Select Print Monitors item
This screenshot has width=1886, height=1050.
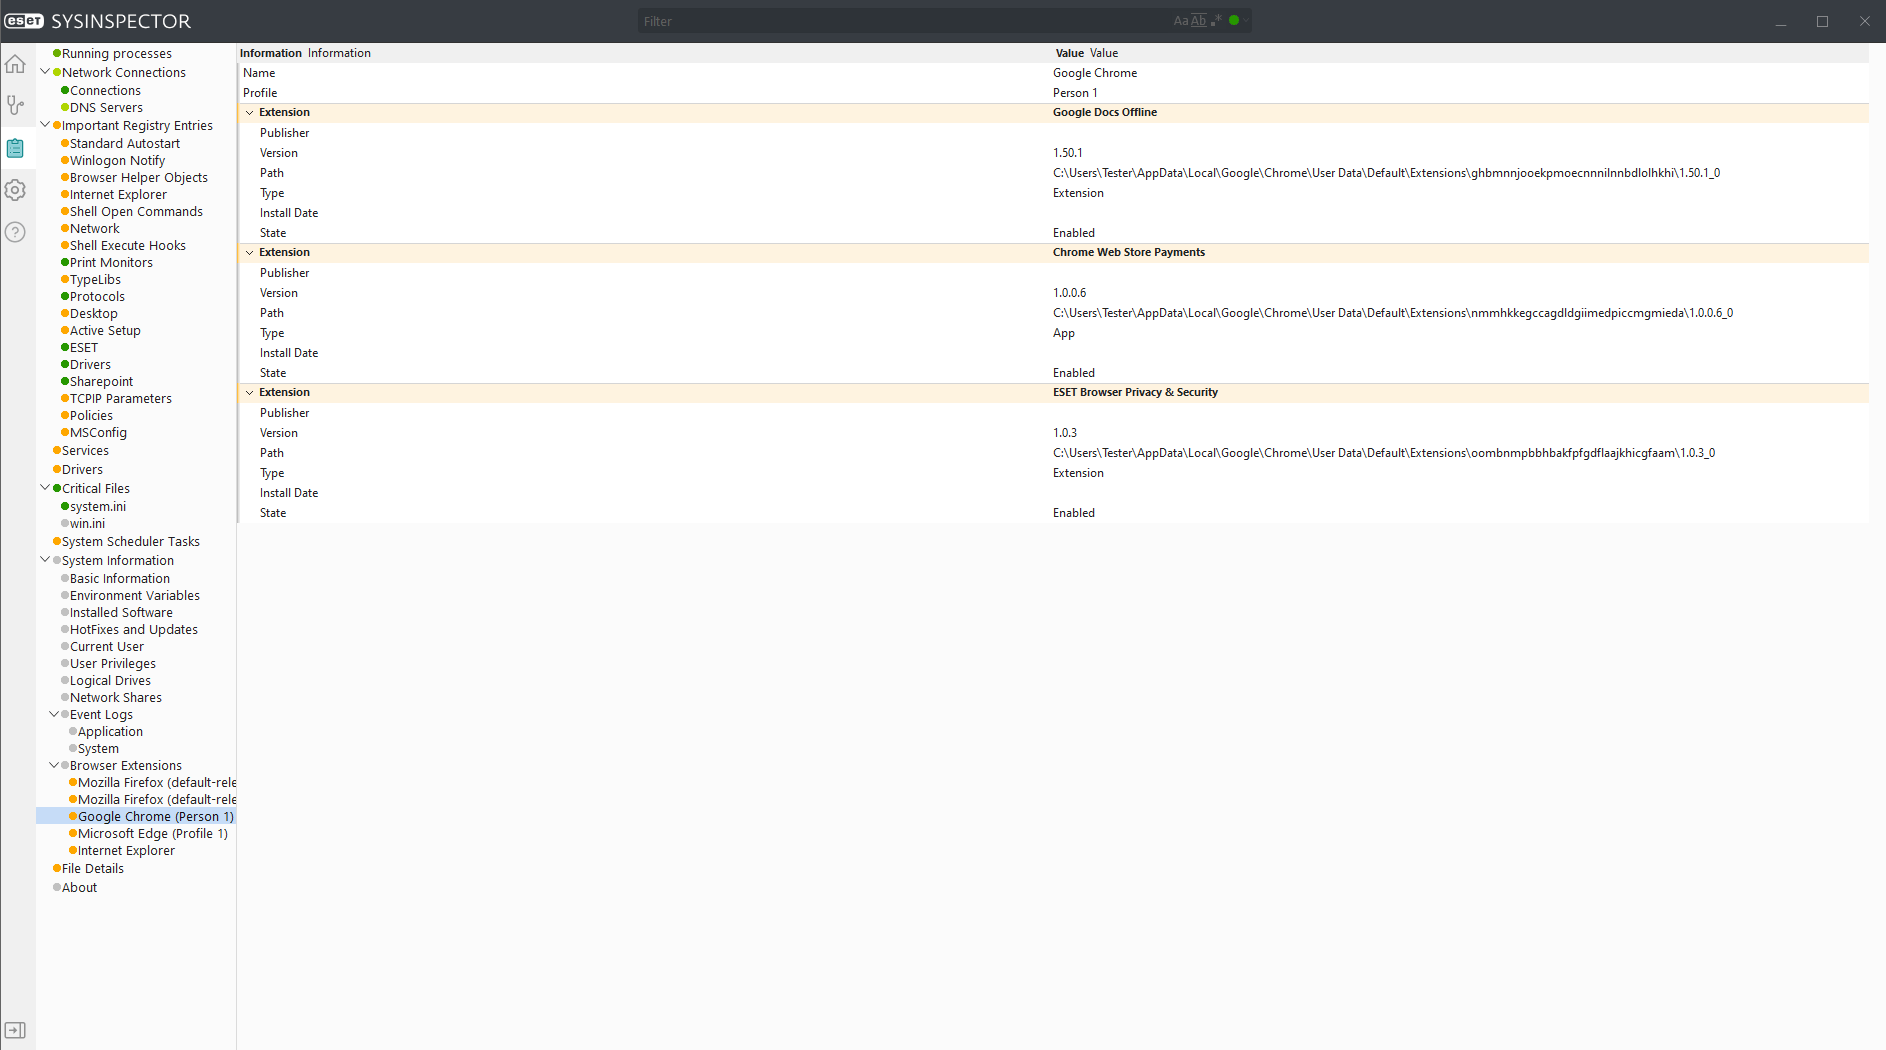pyautogui.click(x=111, y=263)
